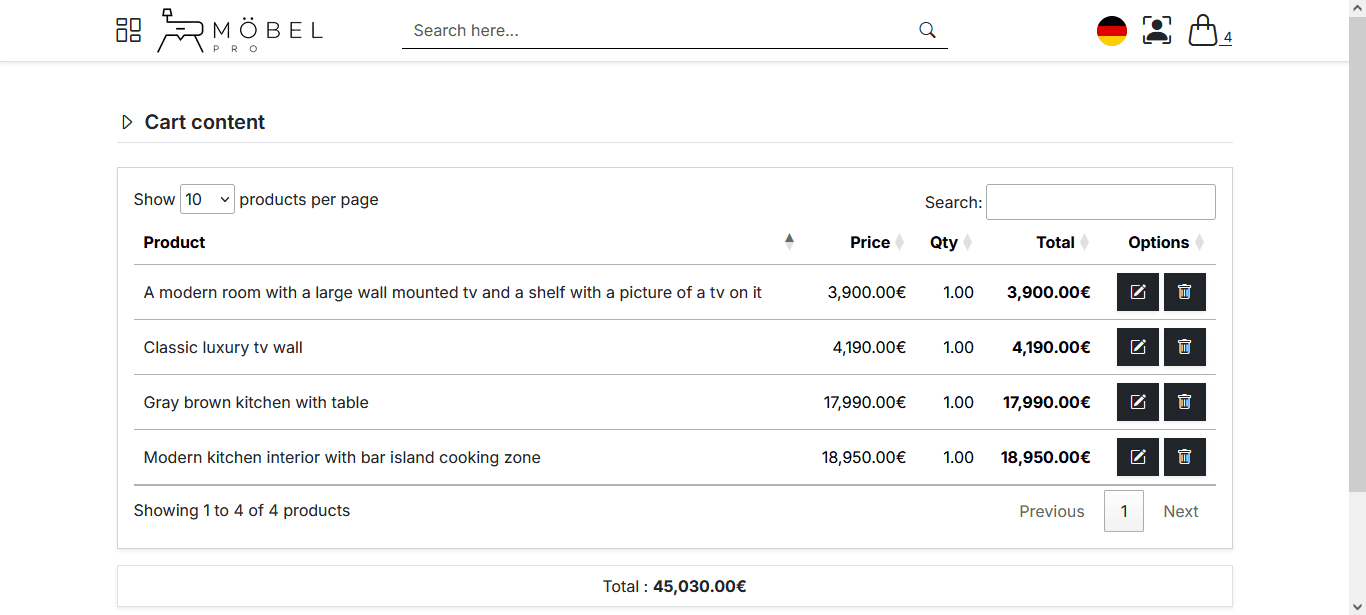This screenshot has height=615, width=1366.
Task: Delete the Classic luxury tv wall item
Action: coord(1185,347)
